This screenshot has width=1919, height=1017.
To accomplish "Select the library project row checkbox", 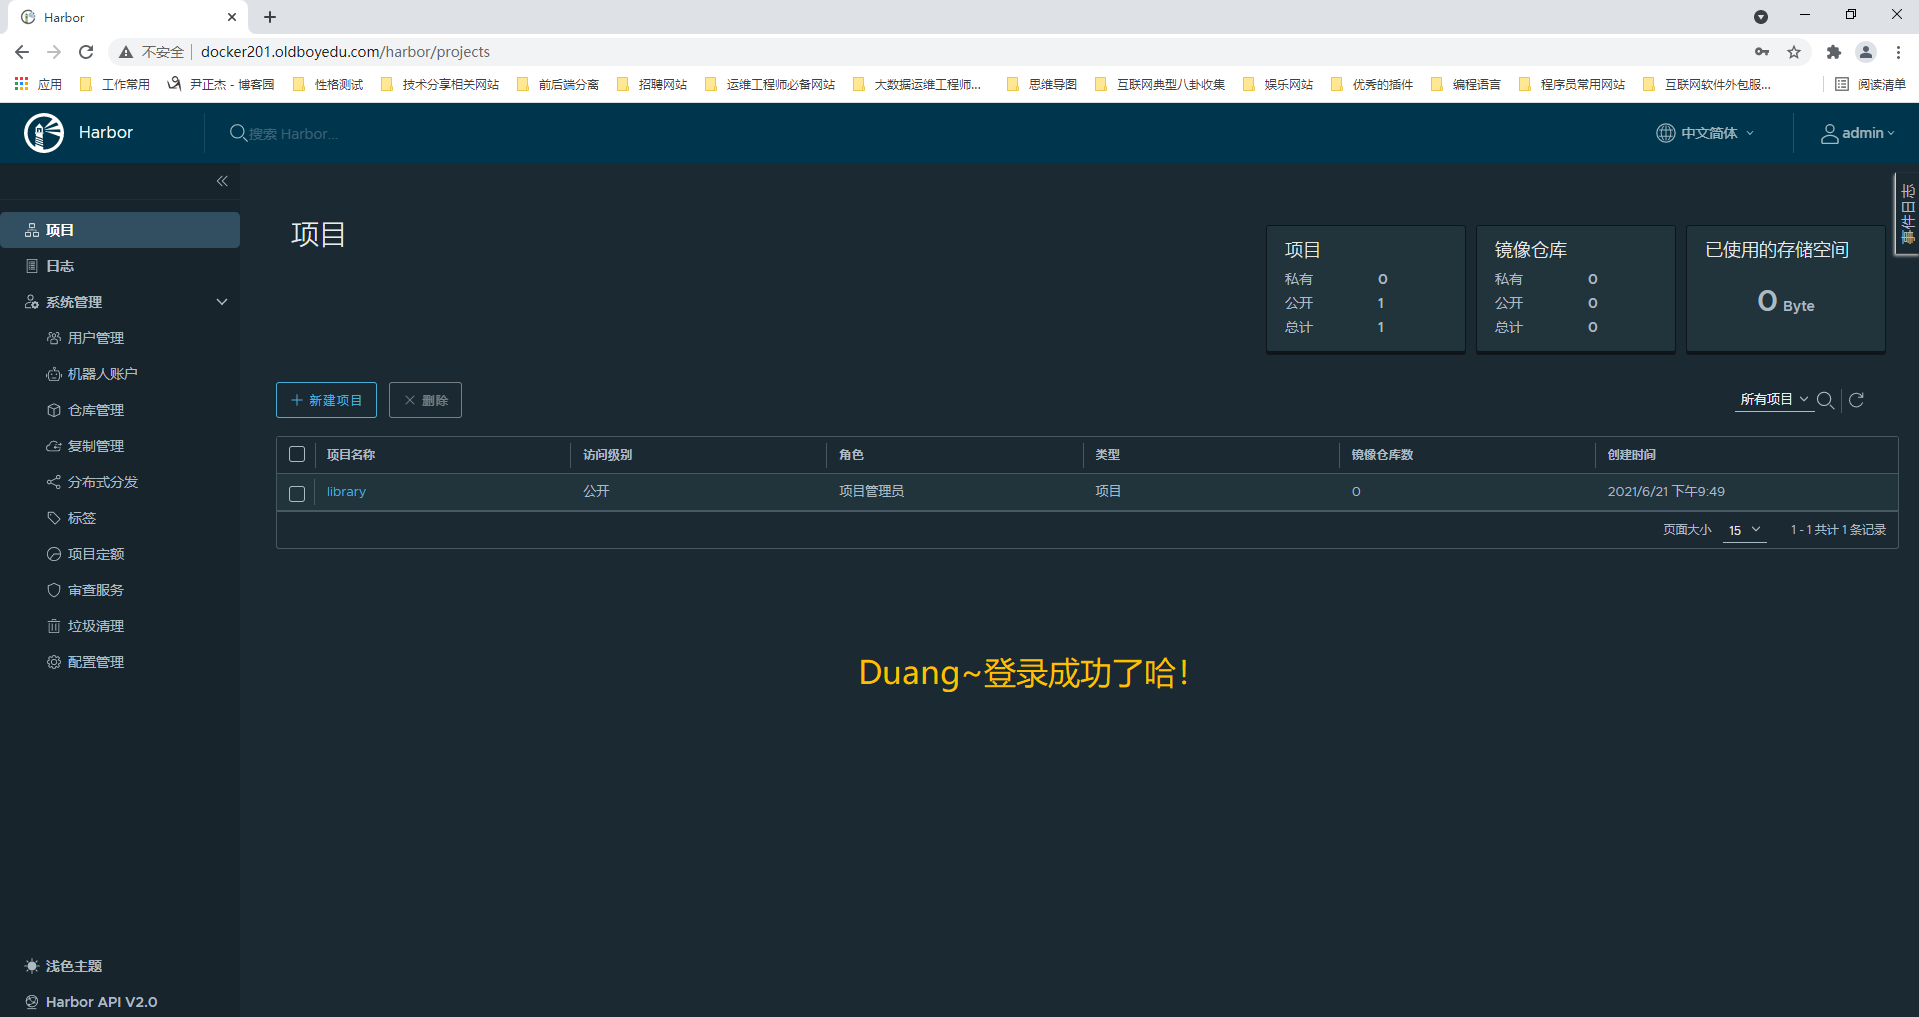I will (x=297, y=493).
